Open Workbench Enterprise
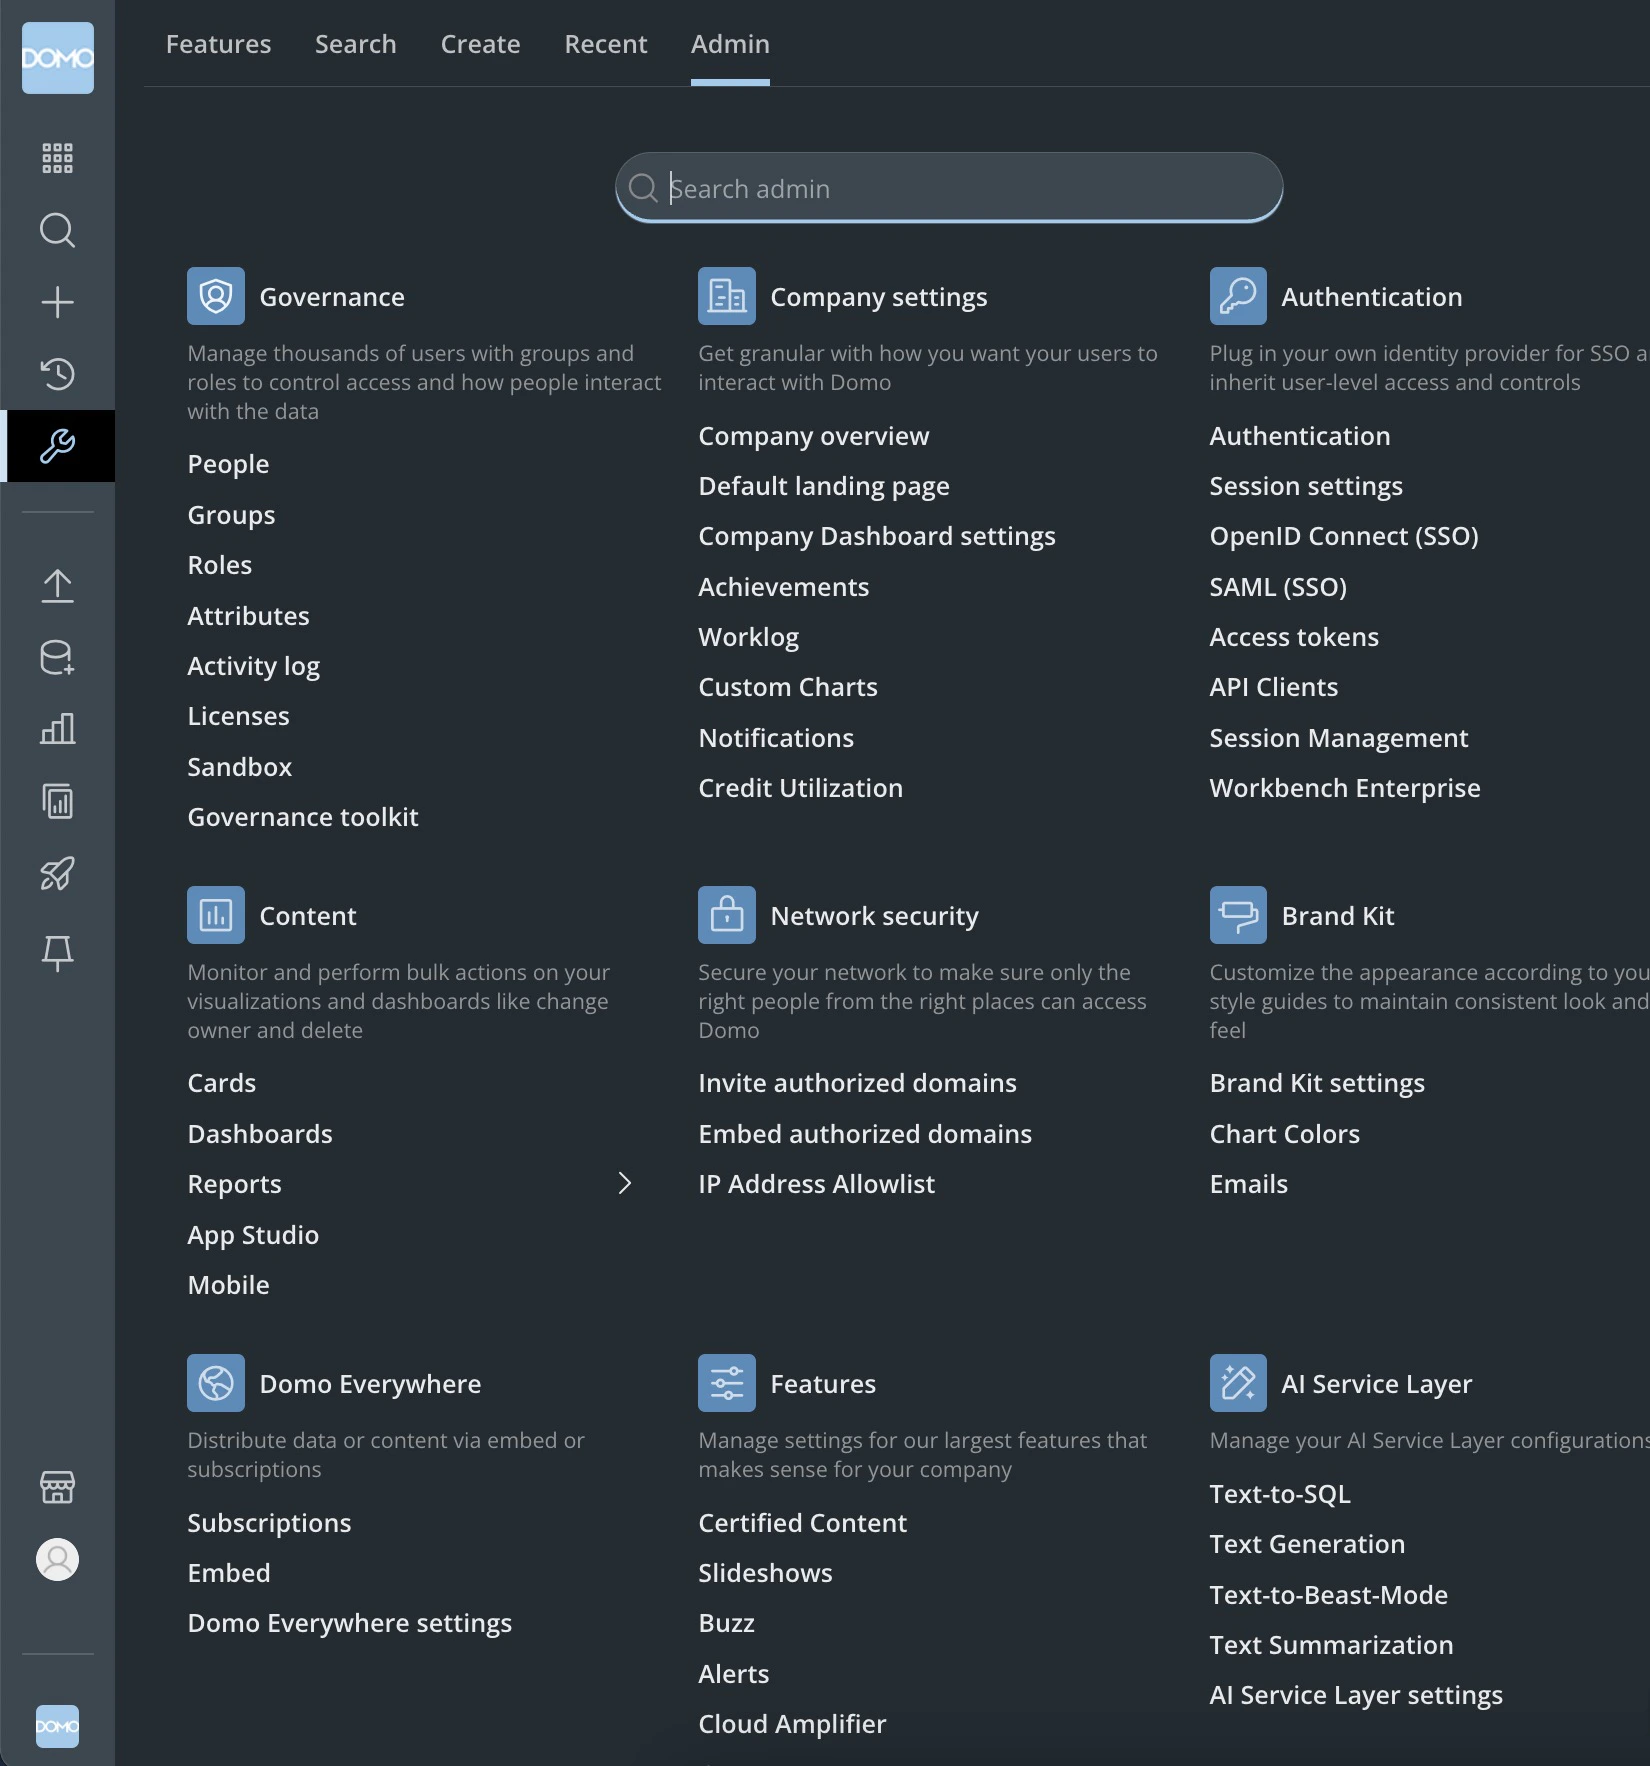 click(1345, 788)
